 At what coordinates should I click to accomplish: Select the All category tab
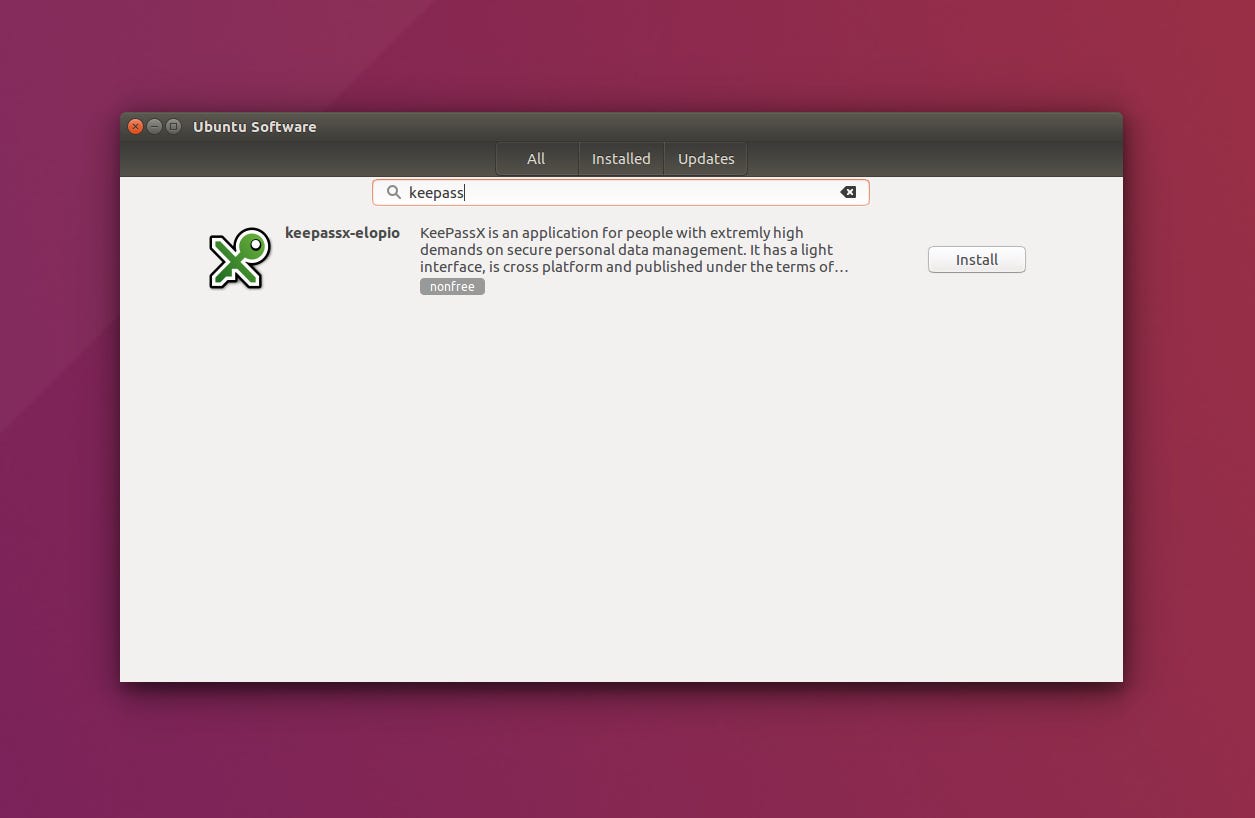point(536,158)
